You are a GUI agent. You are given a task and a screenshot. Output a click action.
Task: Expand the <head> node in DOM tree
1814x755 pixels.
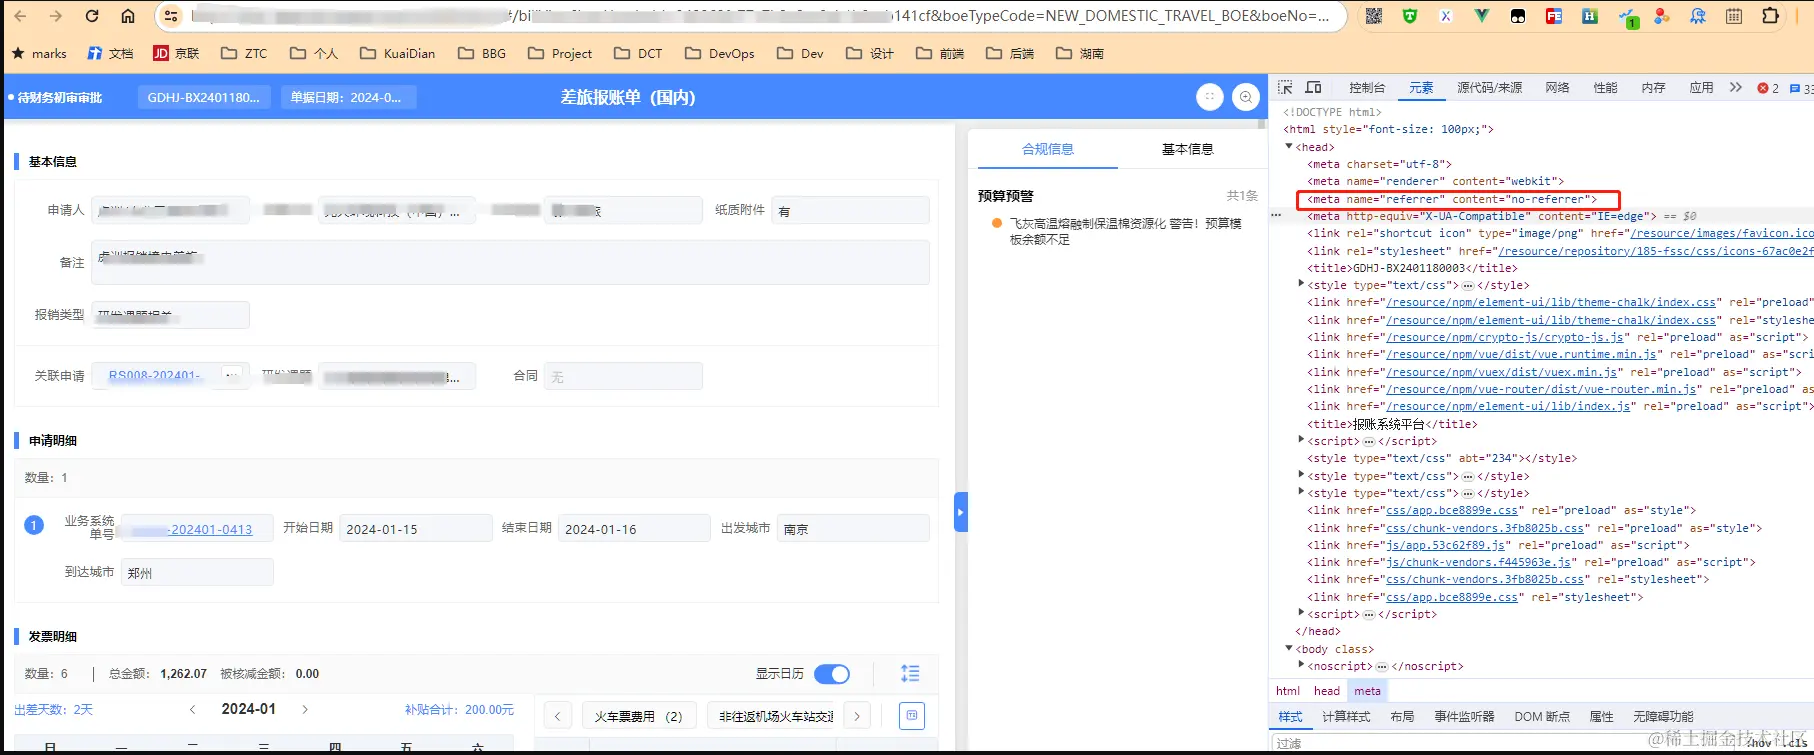pos(1289,147)
